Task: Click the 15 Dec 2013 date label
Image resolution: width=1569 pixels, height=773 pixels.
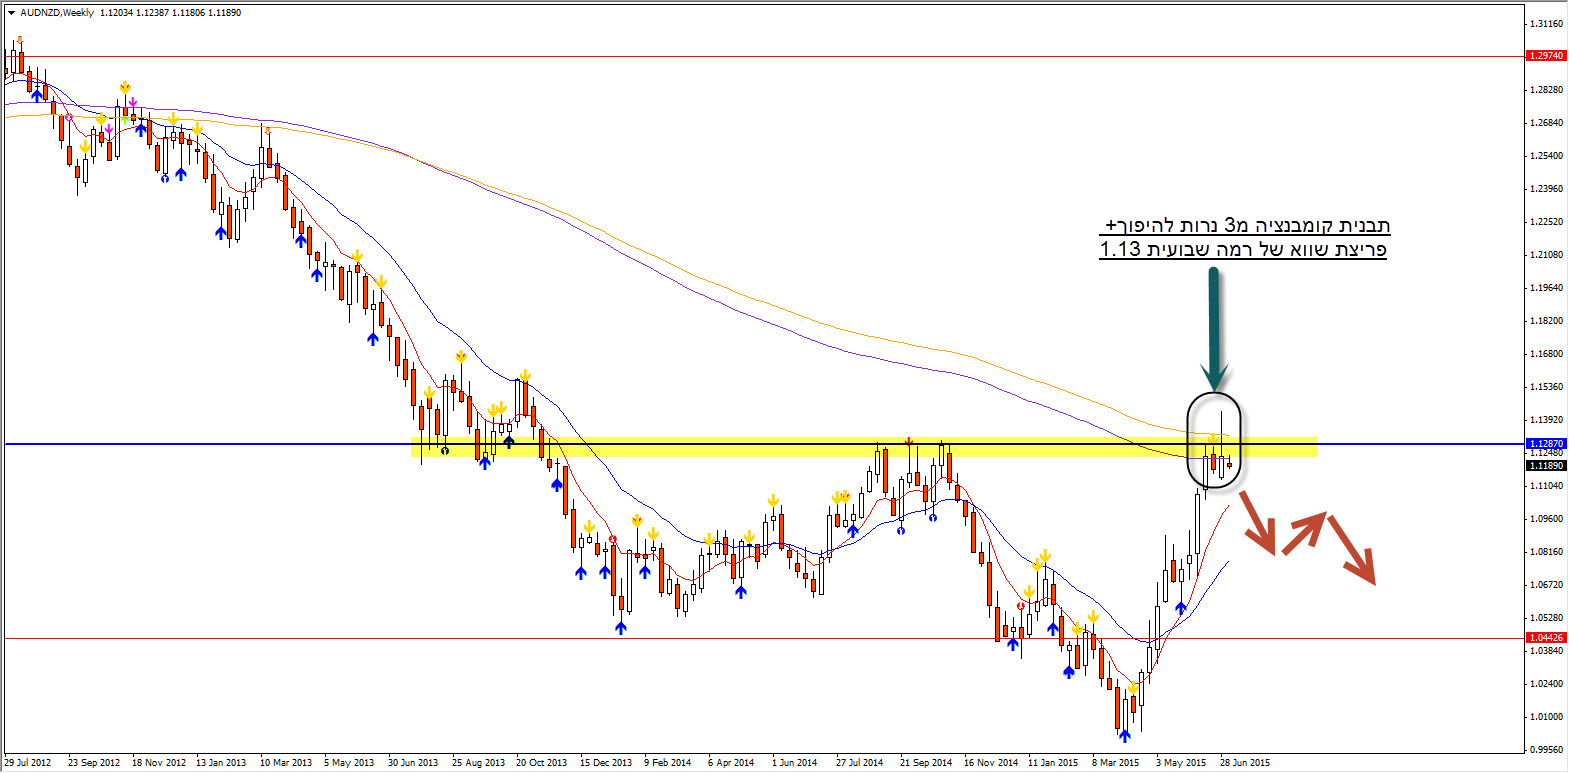Action: (606, 763)
